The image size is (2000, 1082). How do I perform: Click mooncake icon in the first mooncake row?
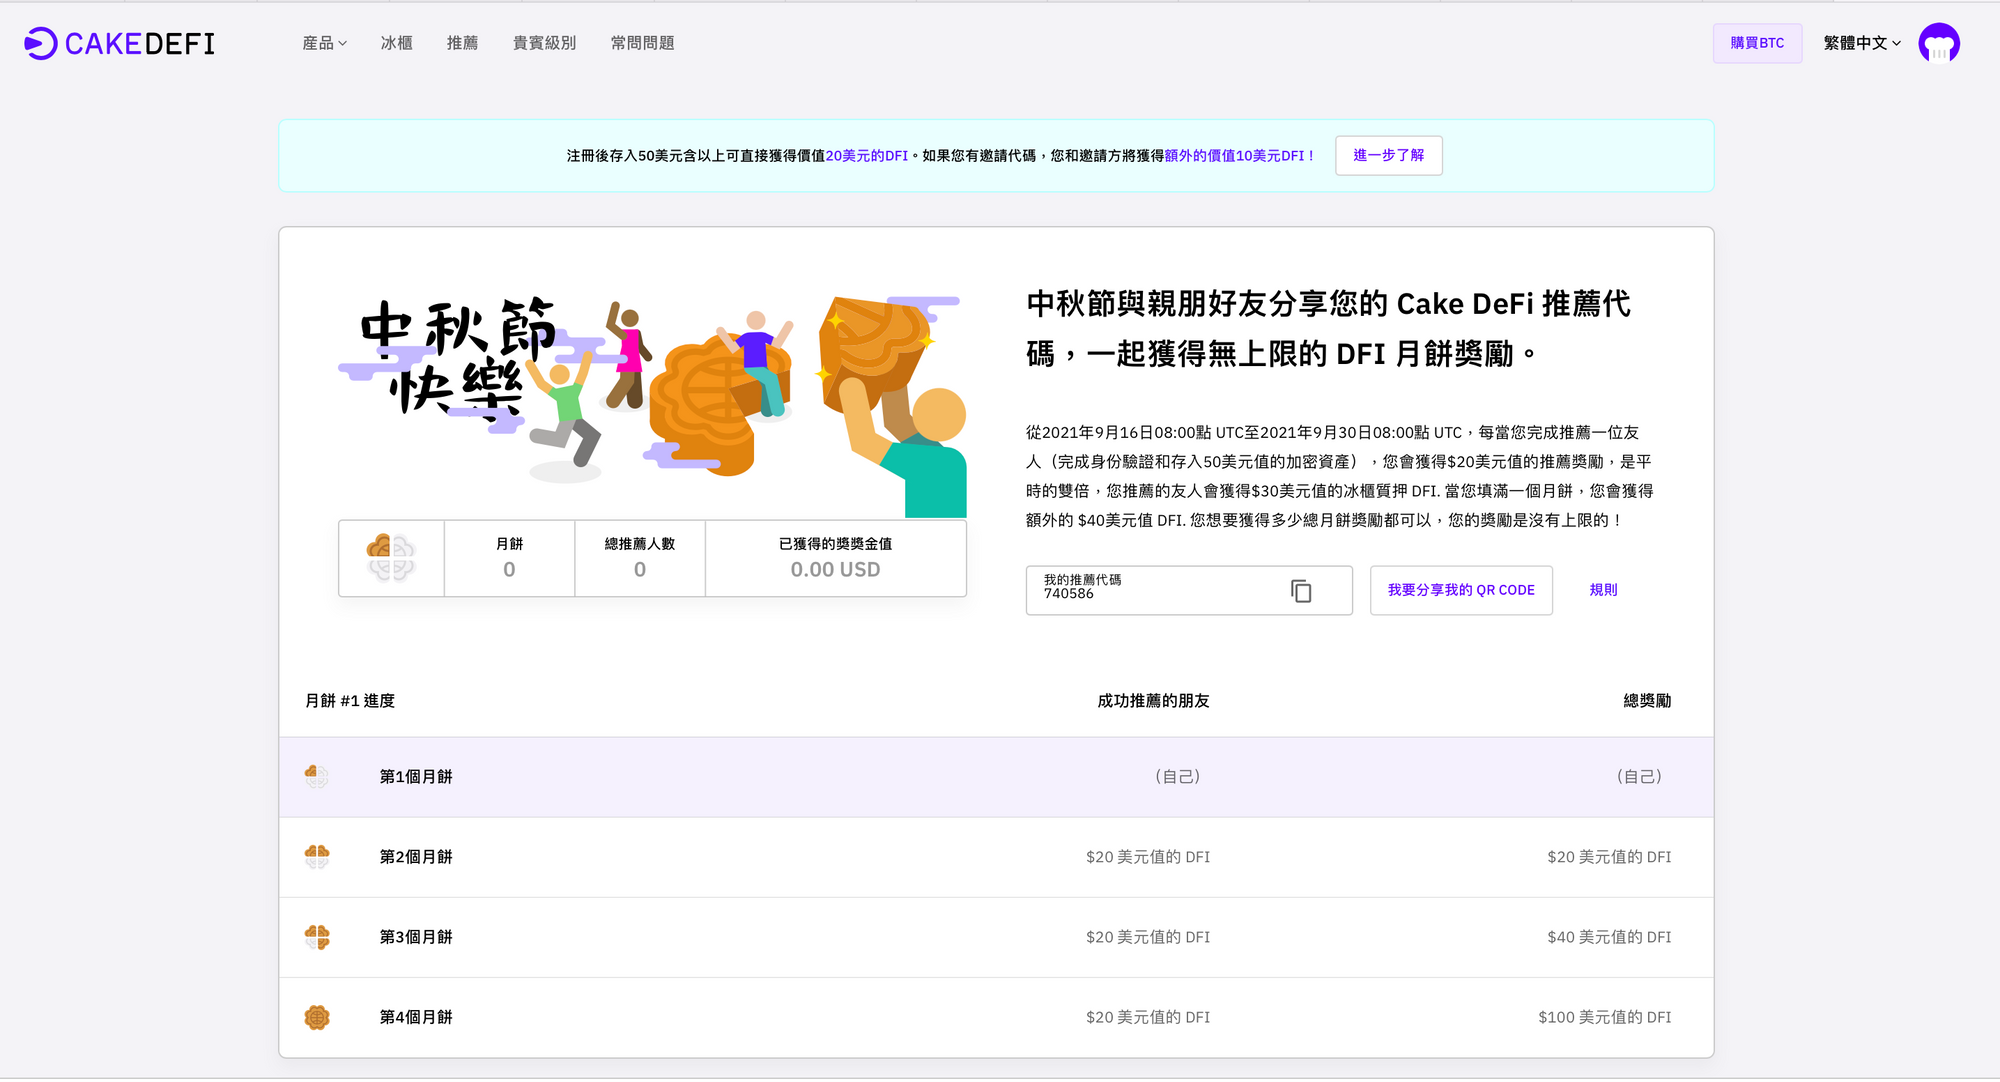pyautogui.click(x=317, y=777)
